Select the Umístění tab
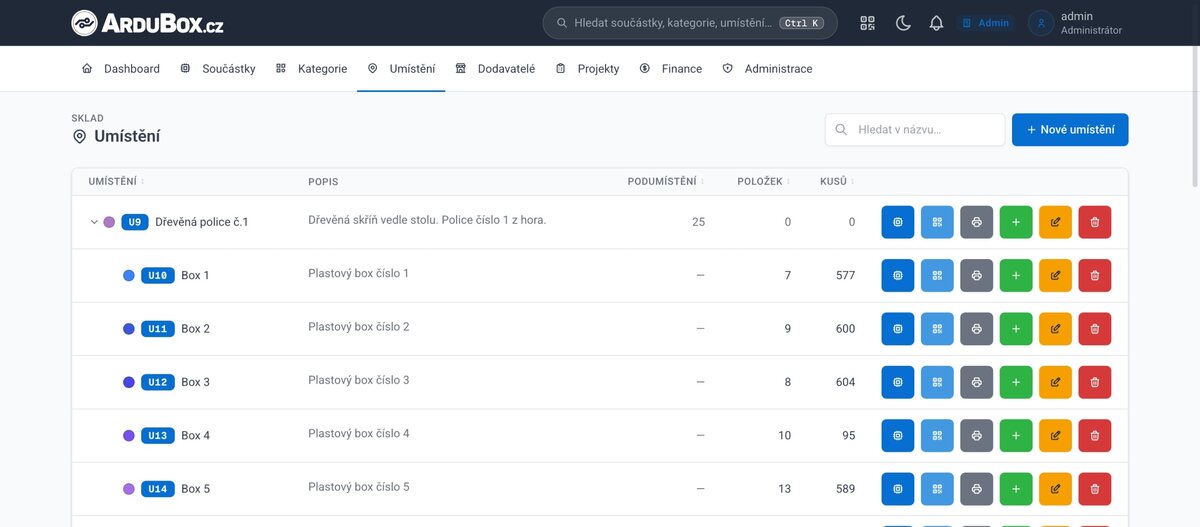The height and width of the screenshot is (527, 1200). (x=401, y=69)
